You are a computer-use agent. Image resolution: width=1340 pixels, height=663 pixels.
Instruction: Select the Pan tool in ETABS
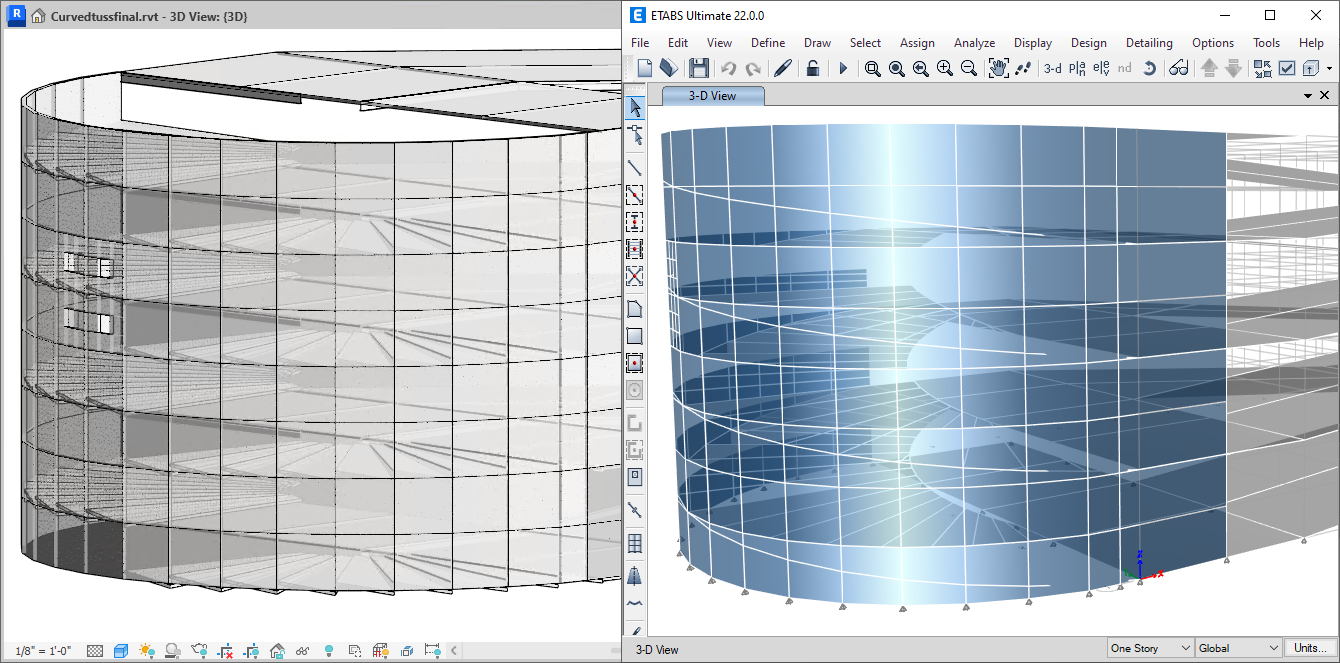(998, 68)
